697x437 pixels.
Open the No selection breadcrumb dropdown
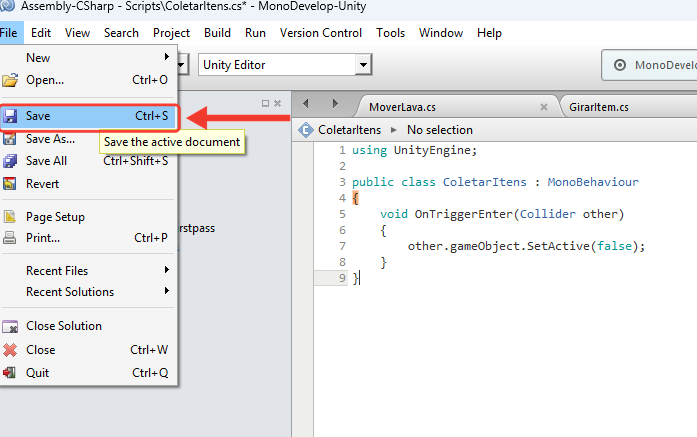(440, 130)
